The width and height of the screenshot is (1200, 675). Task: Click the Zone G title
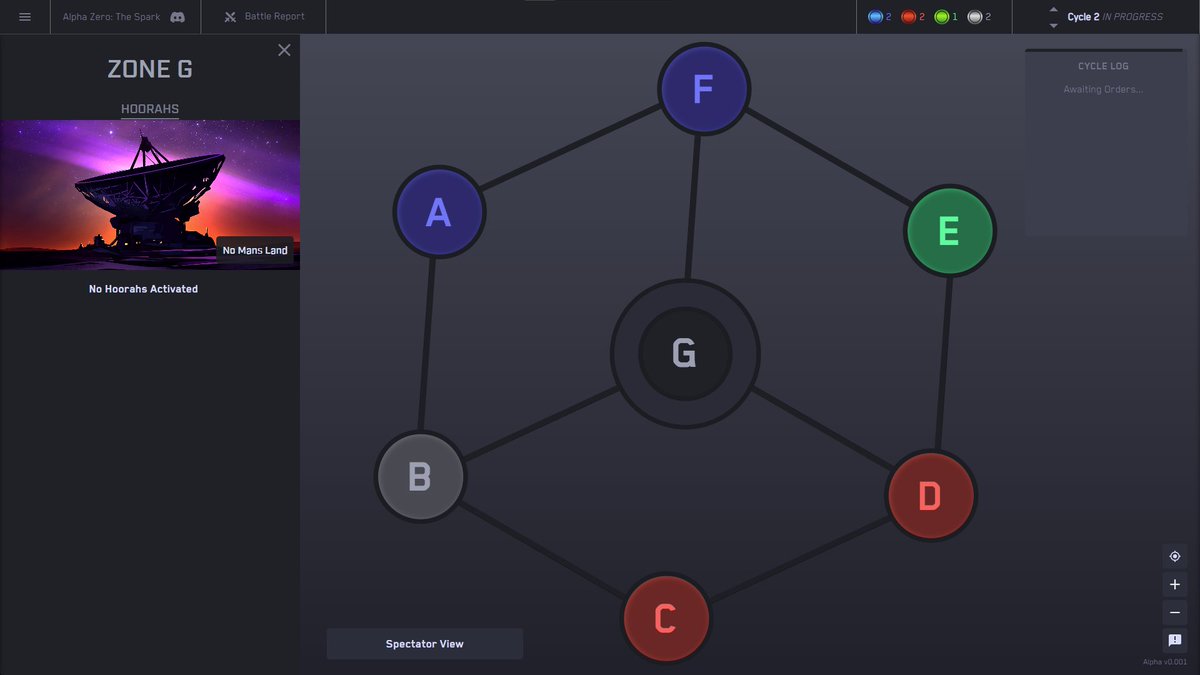click(x=150, y=69)
